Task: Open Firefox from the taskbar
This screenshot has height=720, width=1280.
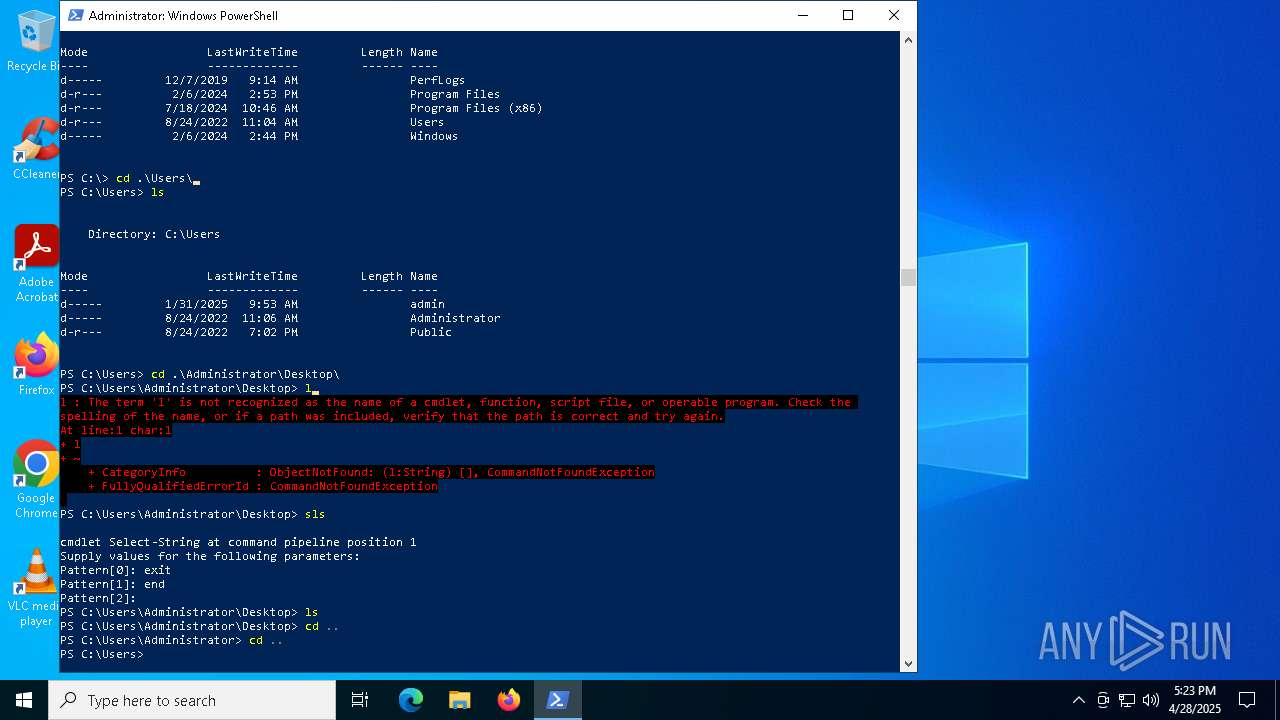Action: point(508,700)
